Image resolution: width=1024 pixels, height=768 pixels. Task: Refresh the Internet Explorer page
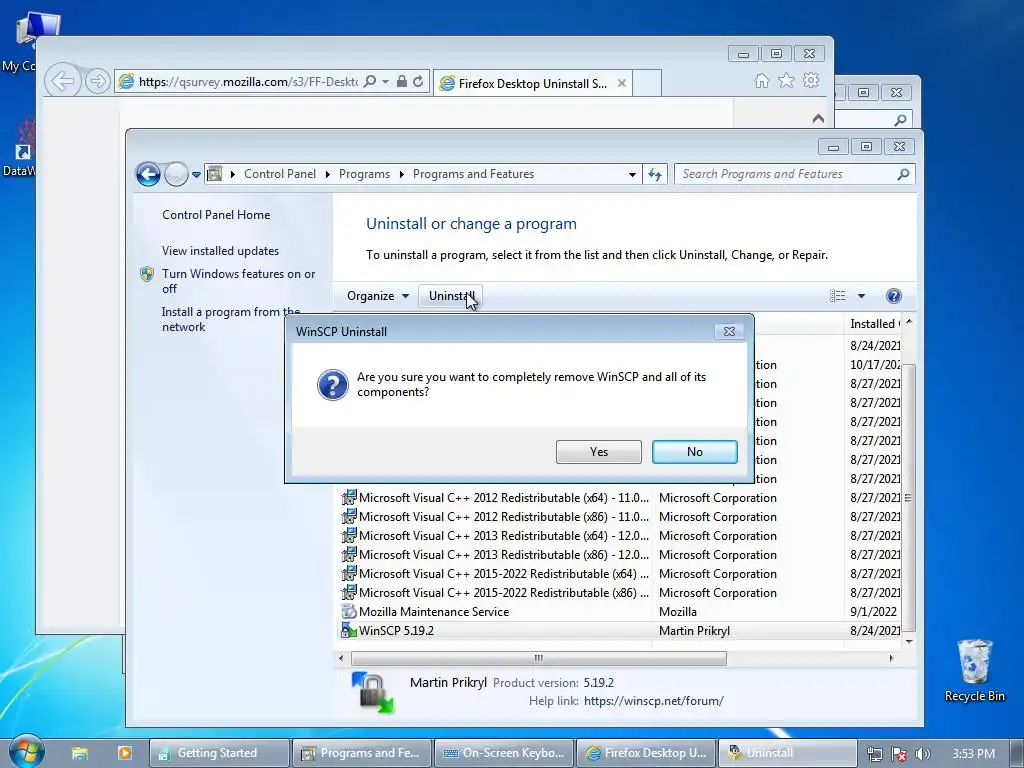point(418,81)
